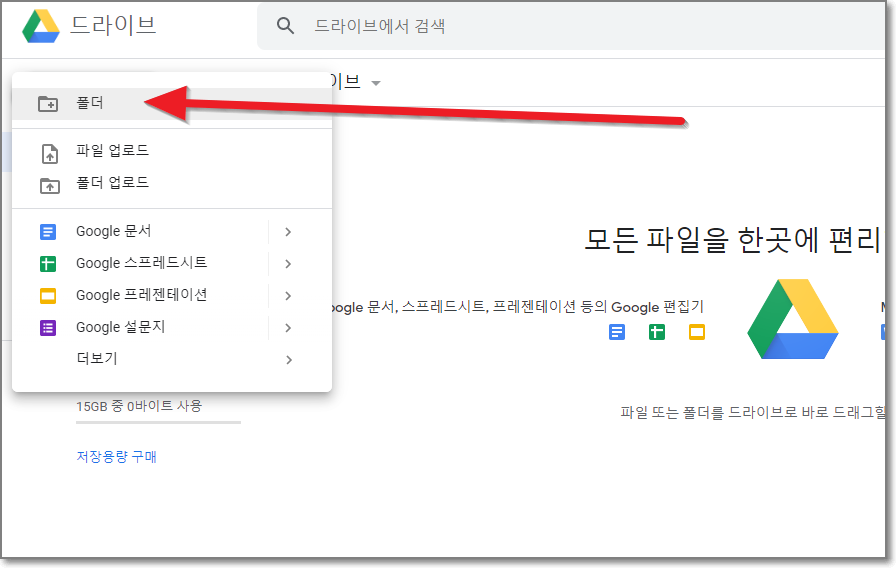Image resolution: width=896 pixels, height=568 pixels.
Task: Open the 저장용량 구매 link
Action: coord(117,457)
